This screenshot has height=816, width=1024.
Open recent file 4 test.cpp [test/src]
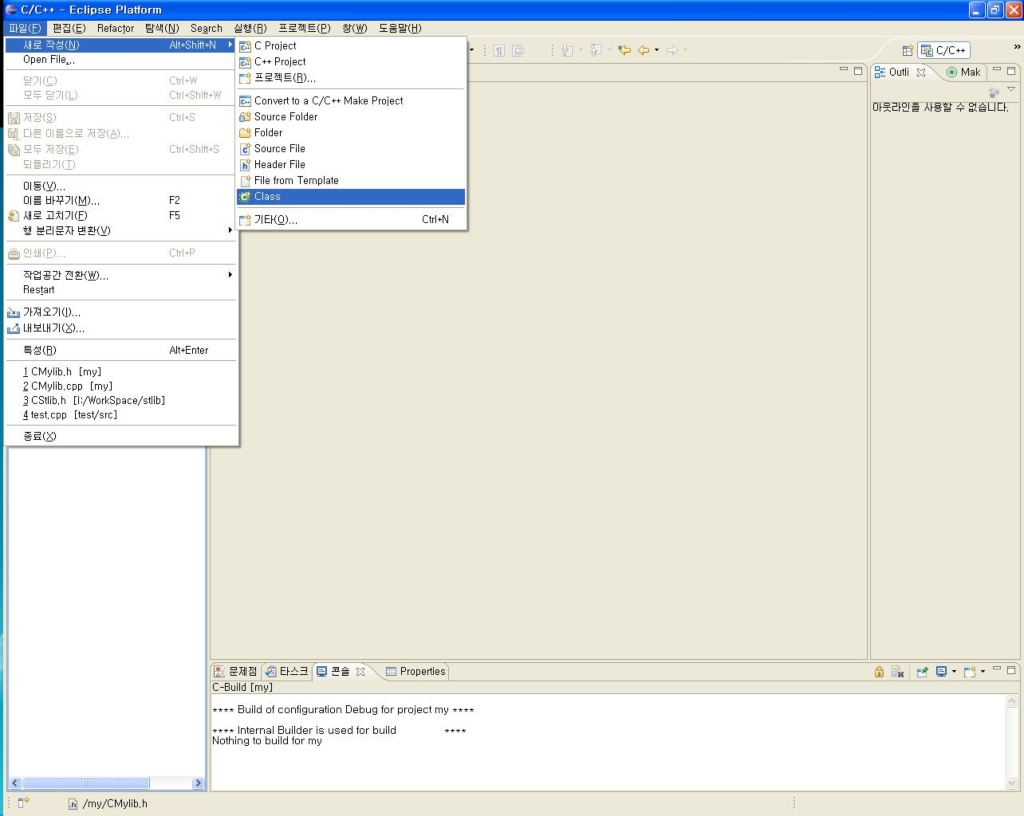121,415
